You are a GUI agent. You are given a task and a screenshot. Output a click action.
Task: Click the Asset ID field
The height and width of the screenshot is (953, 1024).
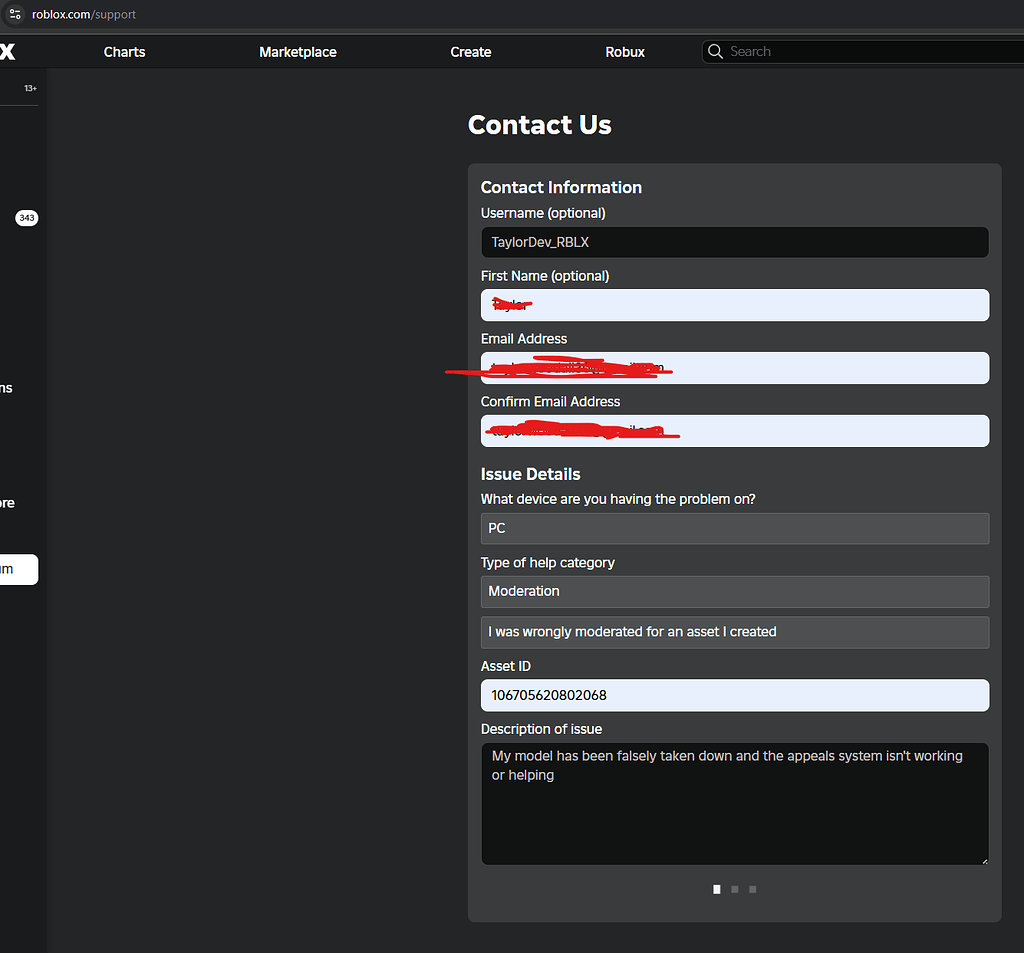[x=735, y=696]
